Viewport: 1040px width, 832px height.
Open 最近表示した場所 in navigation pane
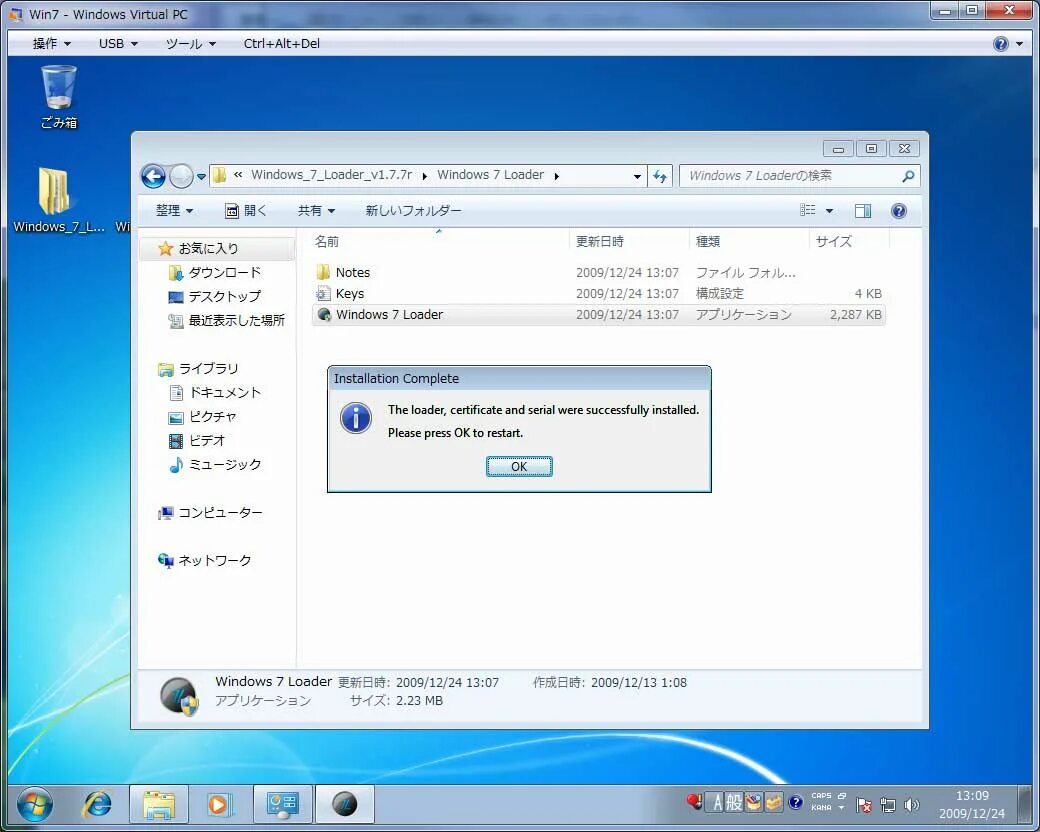point(227,320)
